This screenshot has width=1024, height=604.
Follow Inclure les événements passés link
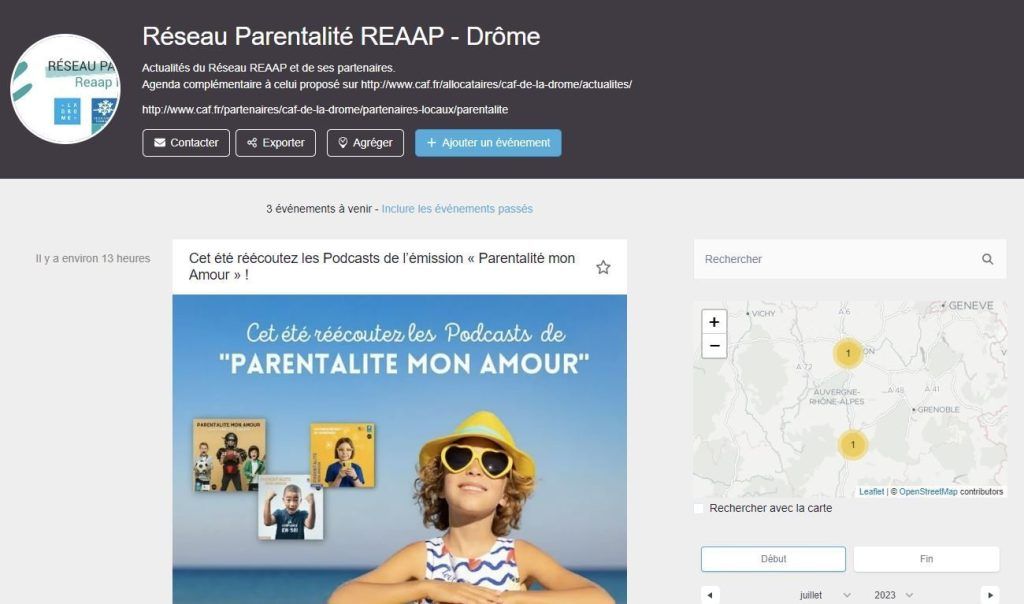click(457, 209)
